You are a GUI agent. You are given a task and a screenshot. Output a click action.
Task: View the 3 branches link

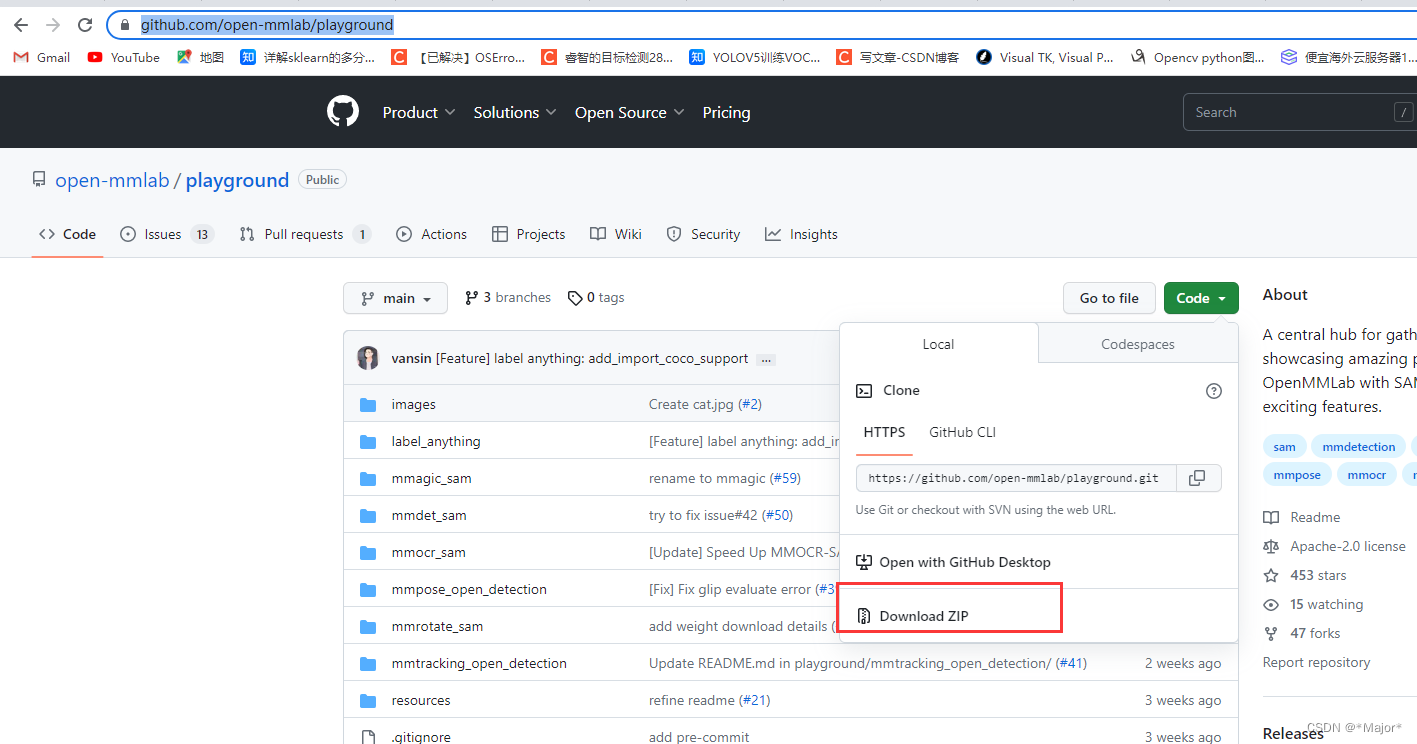[508, 298]
